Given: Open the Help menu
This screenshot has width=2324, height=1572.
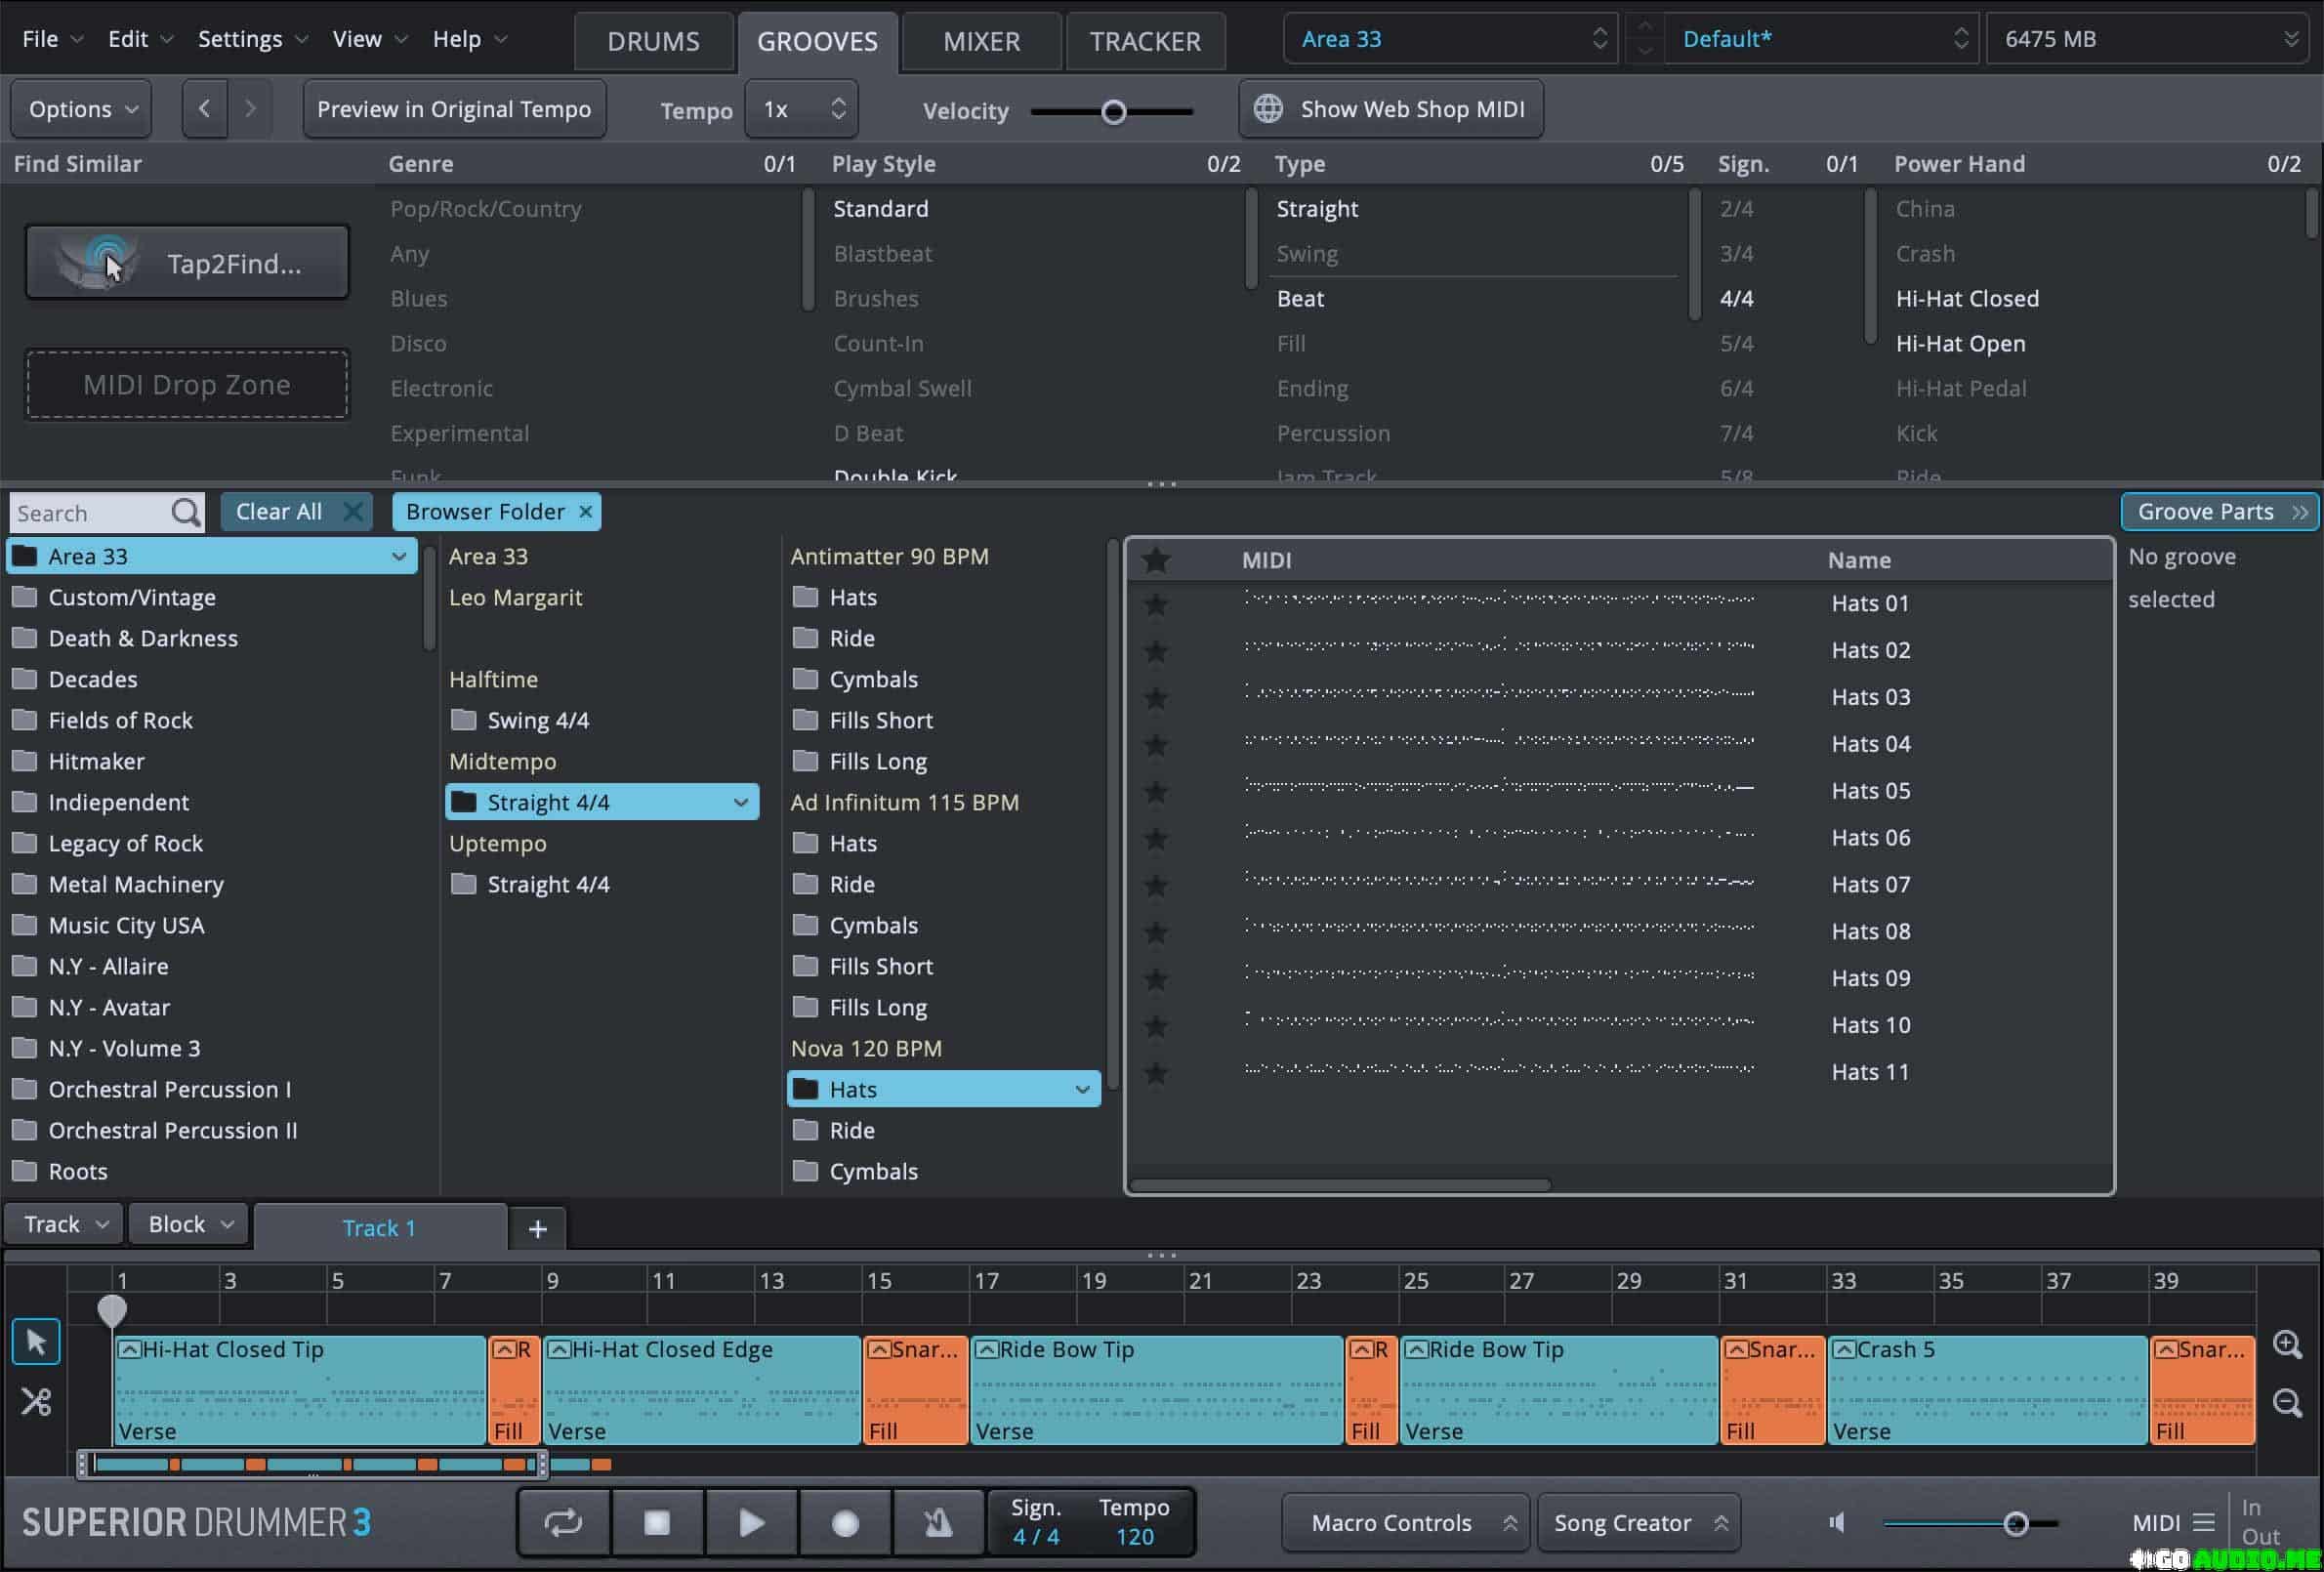Looking at the screenshot, I should [470, 39].
